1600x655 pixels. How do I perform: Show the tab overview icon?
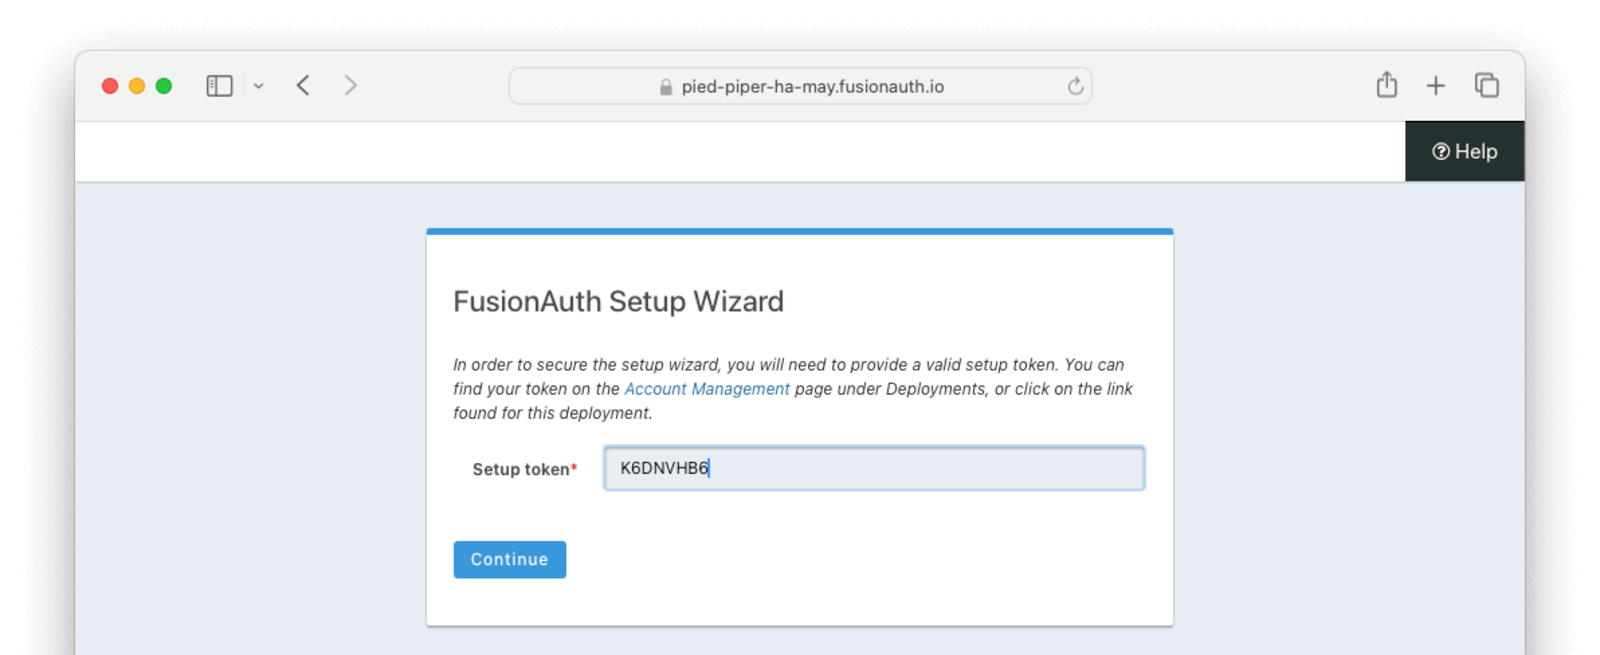click(x=1487, y=85)
